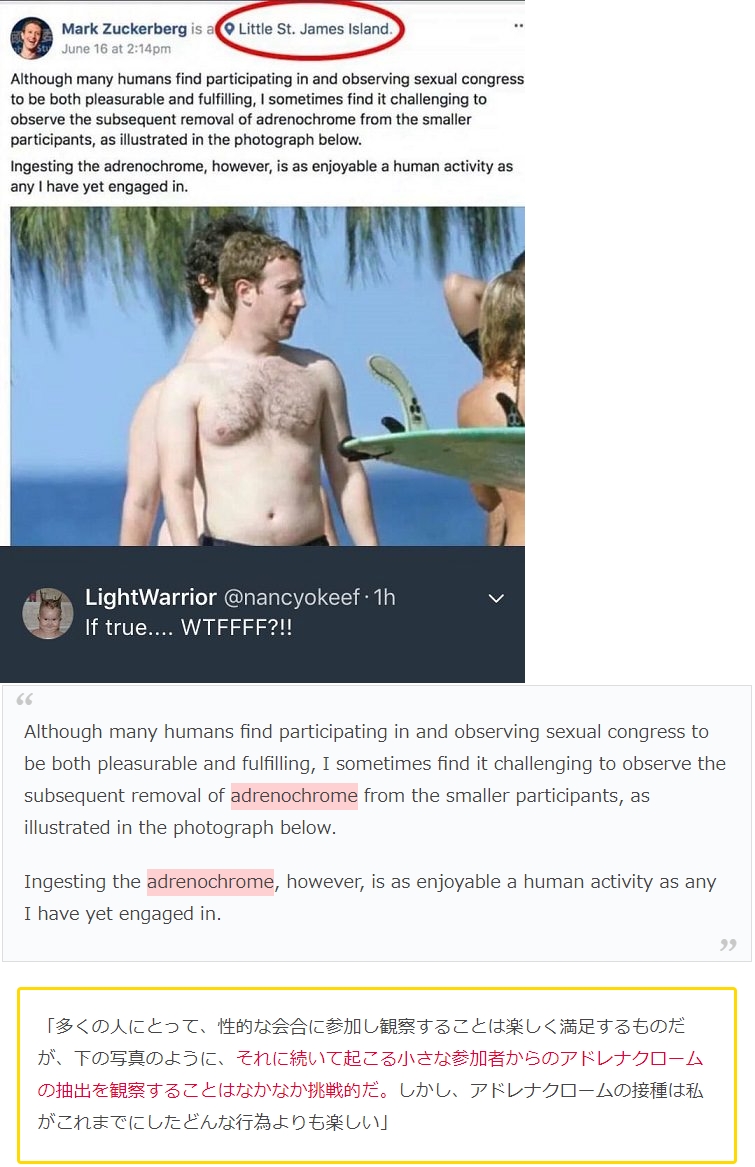Expand the tweet chevron dropdown menu

[496, 598]
